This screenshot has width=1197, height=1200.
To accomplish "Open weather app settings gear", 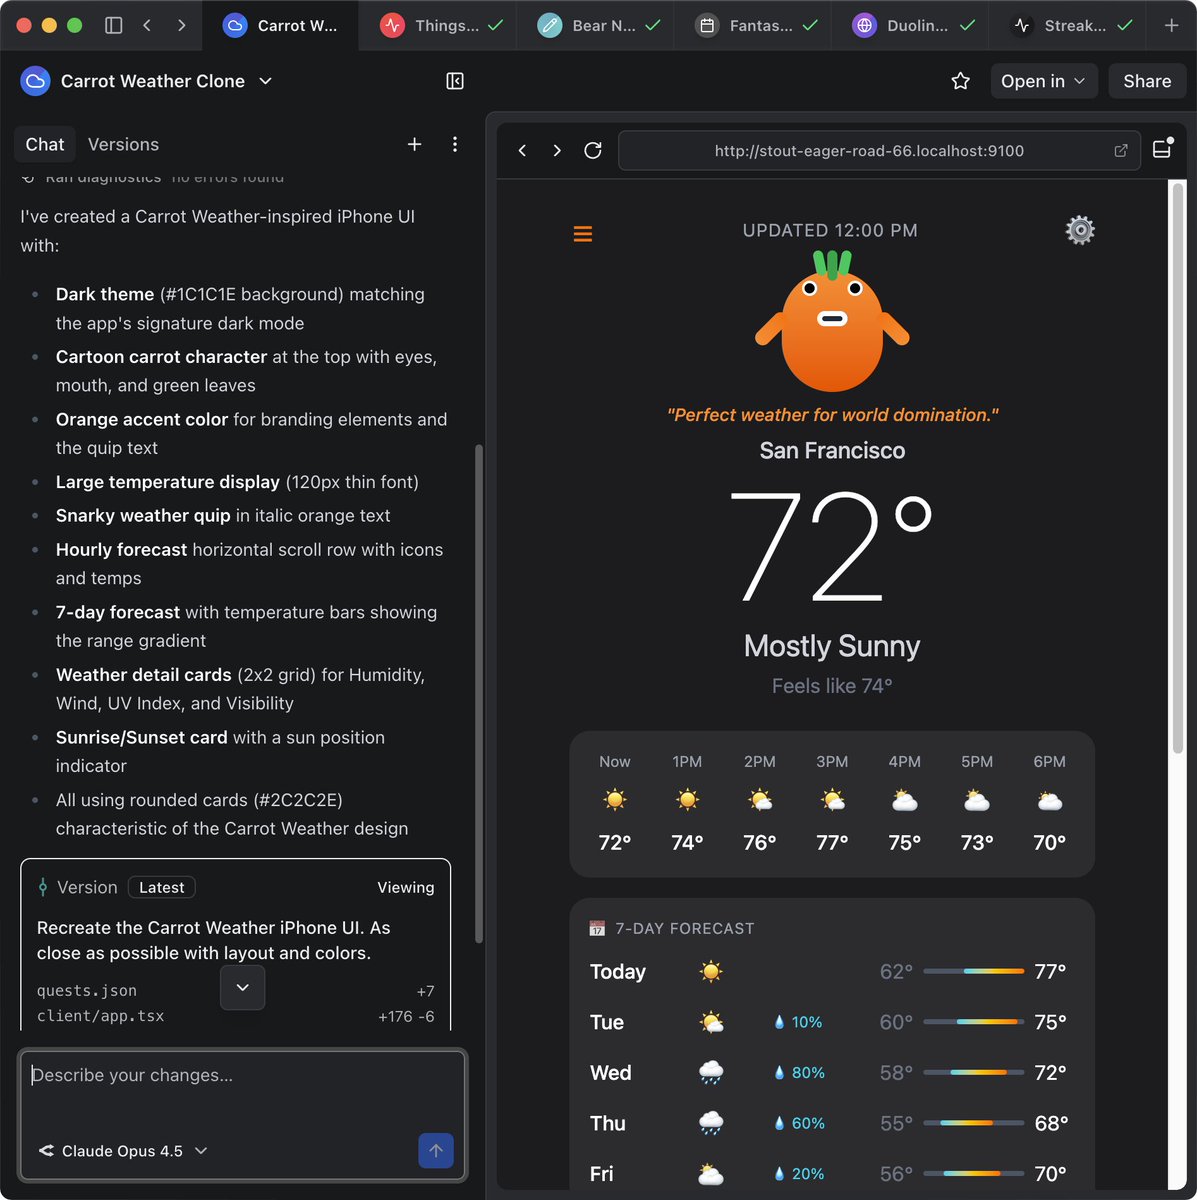I will (x=1080, y=230).
